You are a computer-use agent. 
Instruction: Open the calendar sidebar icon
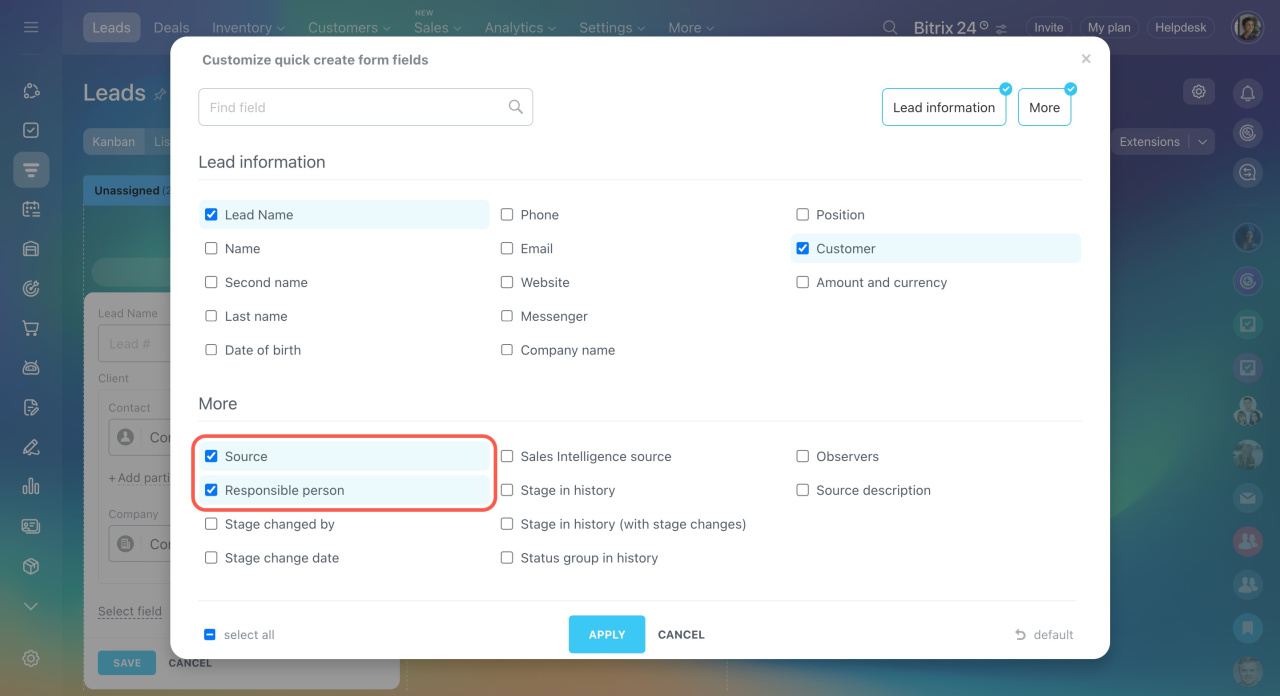tap(31, 209)
